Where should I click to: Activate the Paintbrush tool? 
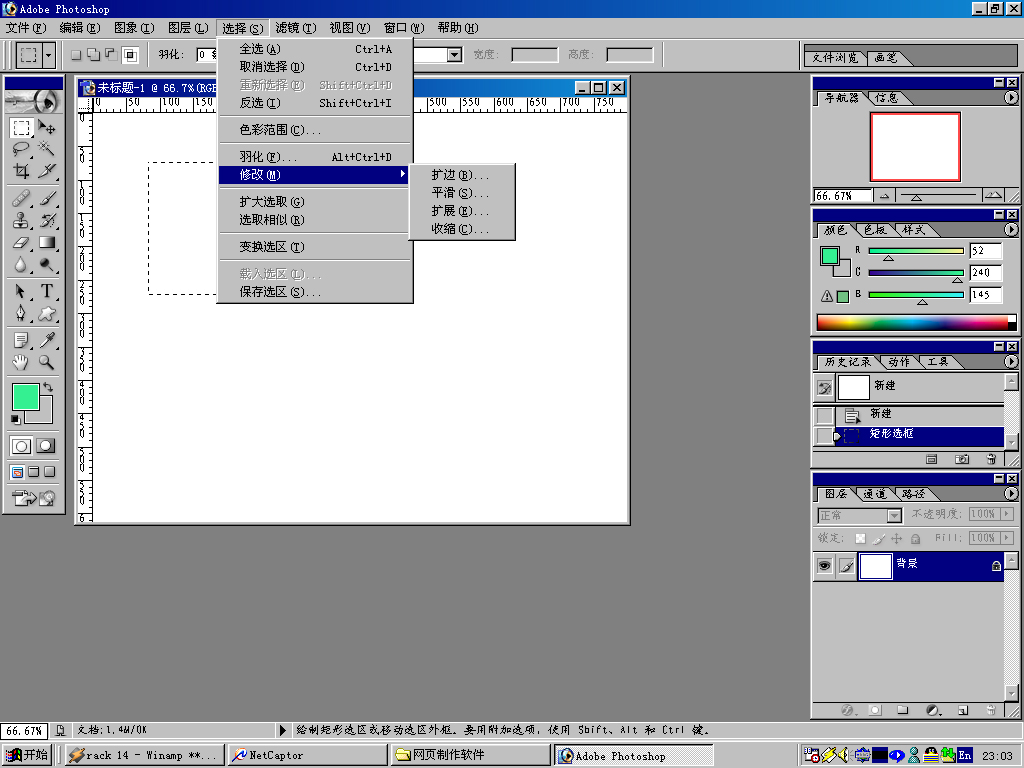46,198
